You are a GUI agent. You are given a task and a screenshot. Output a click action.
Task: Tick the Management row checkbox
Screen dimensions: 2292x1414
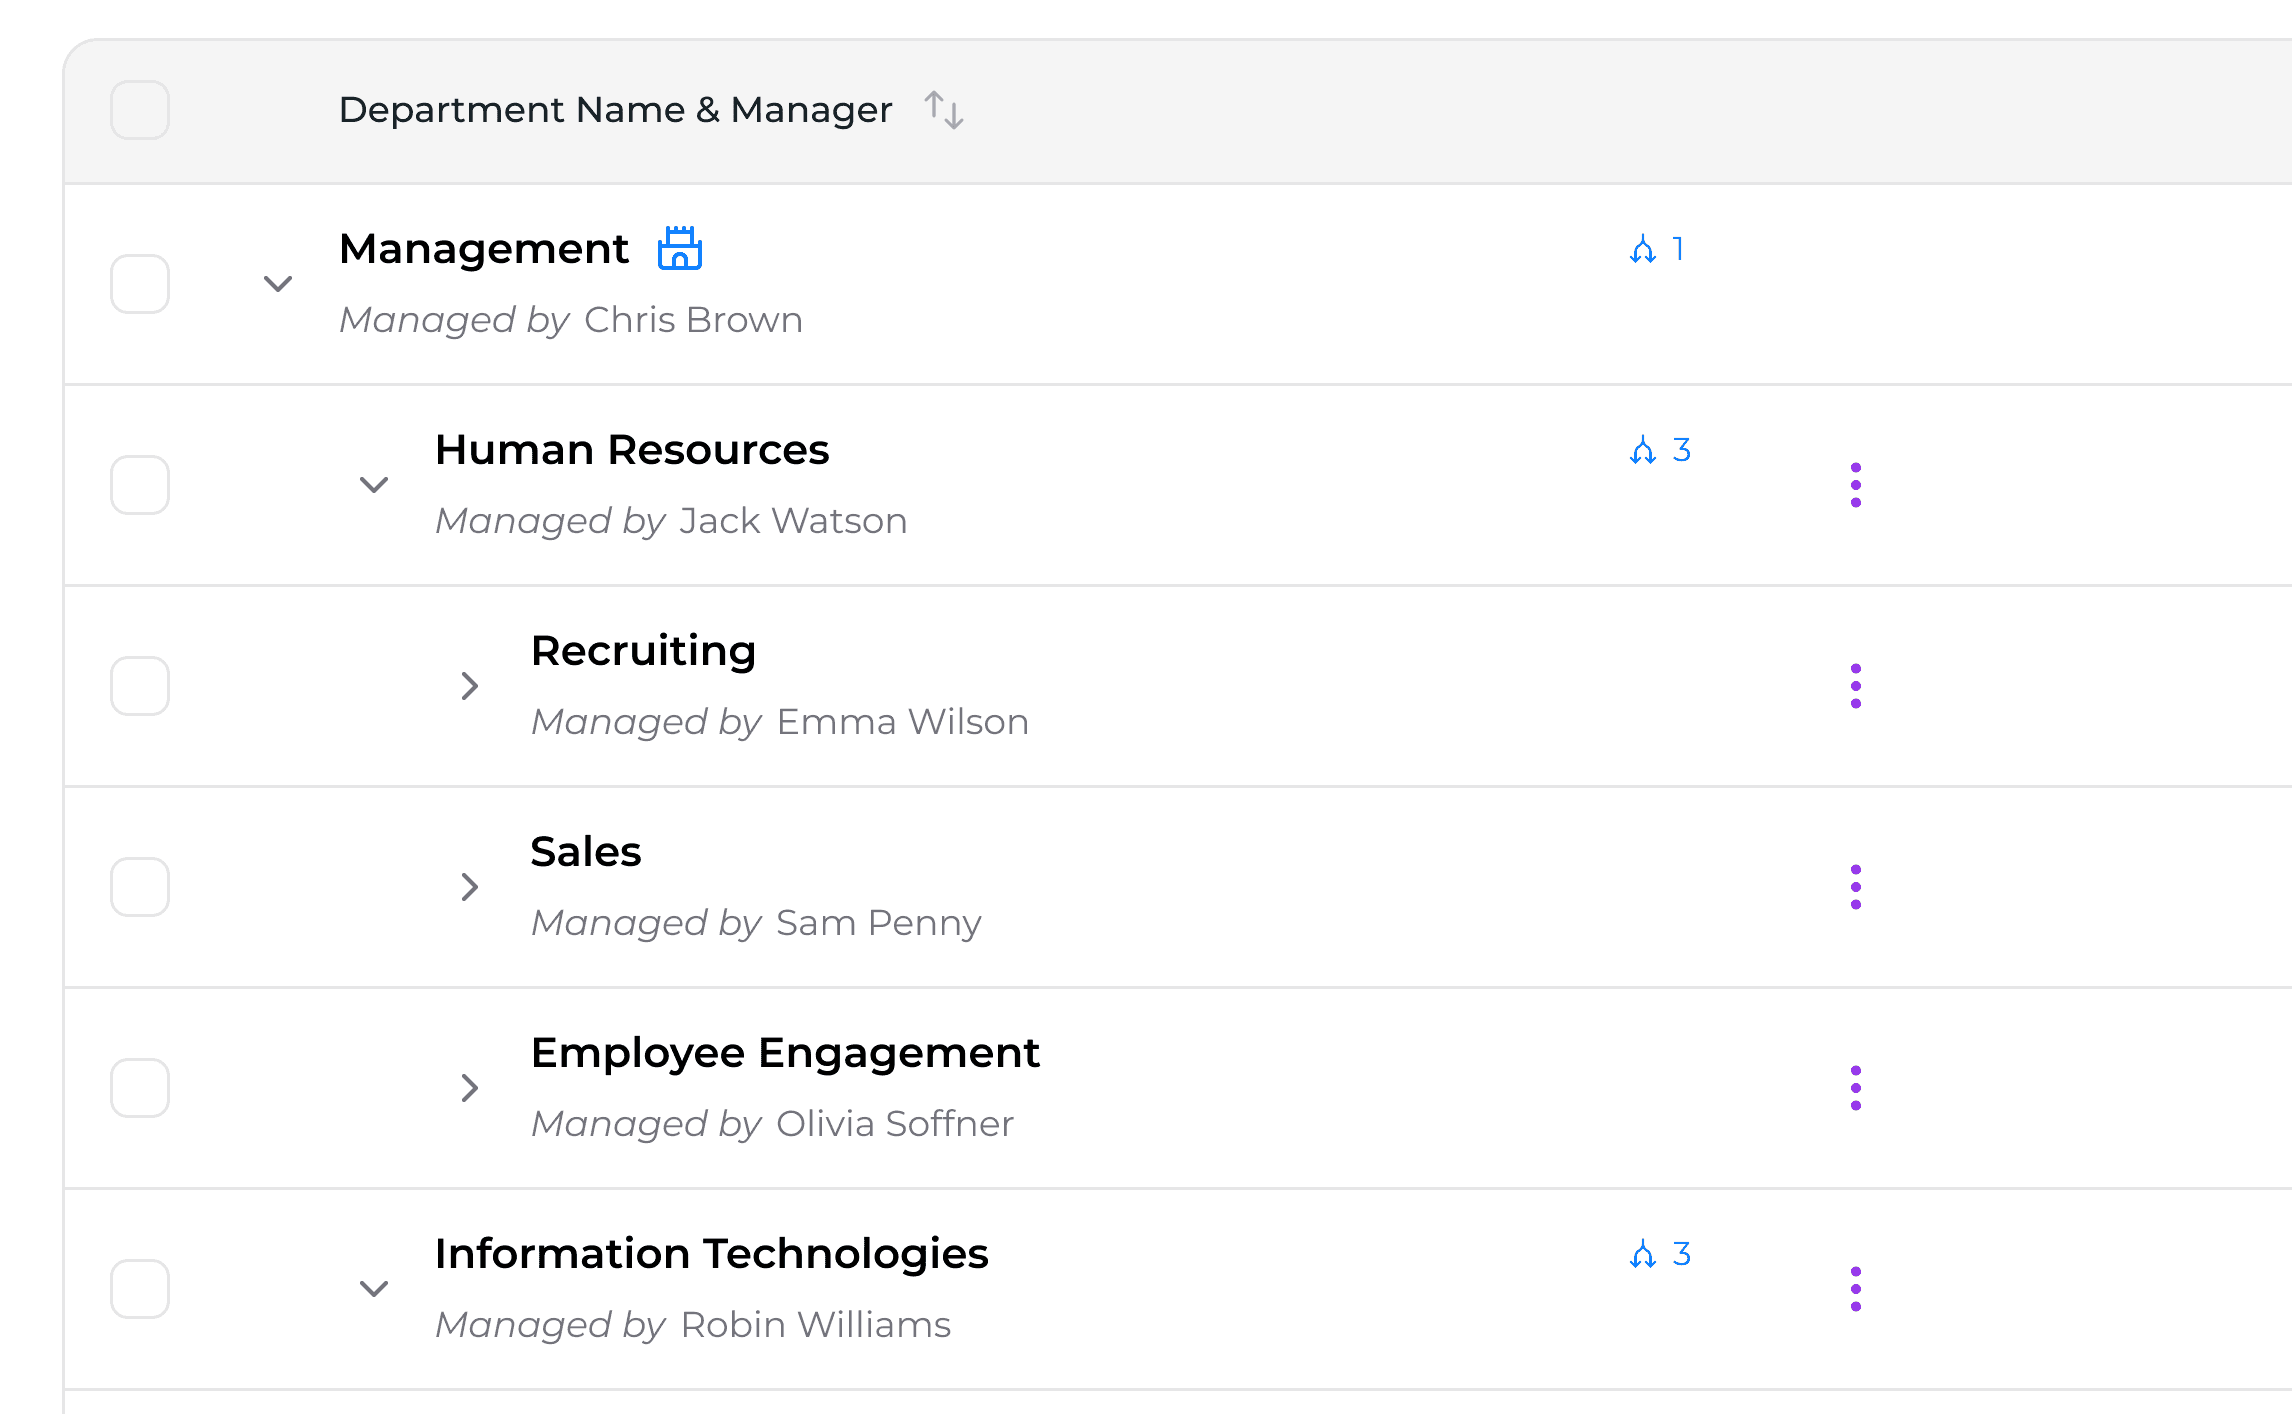point(140,284)
